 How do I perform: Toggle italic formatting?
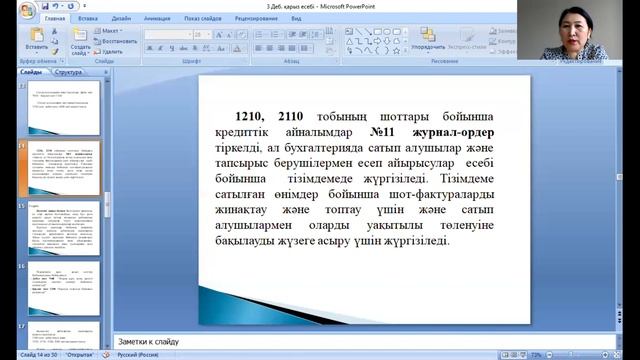point(160,48)
